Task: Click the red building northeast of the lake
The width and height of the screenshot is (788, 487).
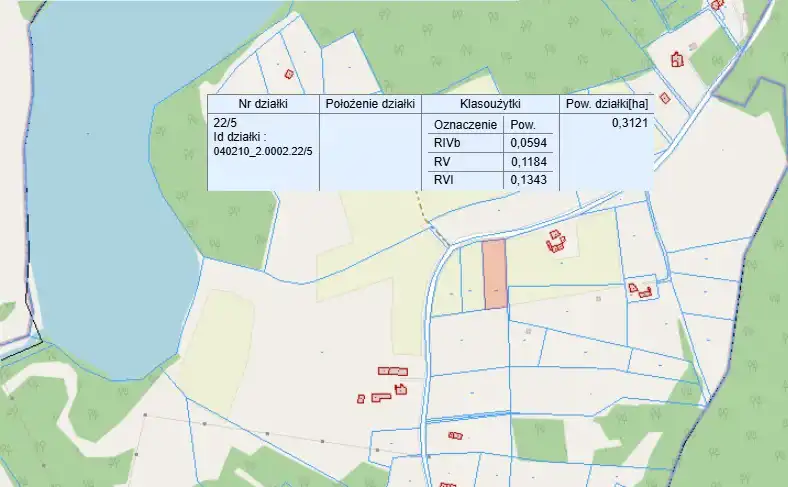Action: pos(289,73)
